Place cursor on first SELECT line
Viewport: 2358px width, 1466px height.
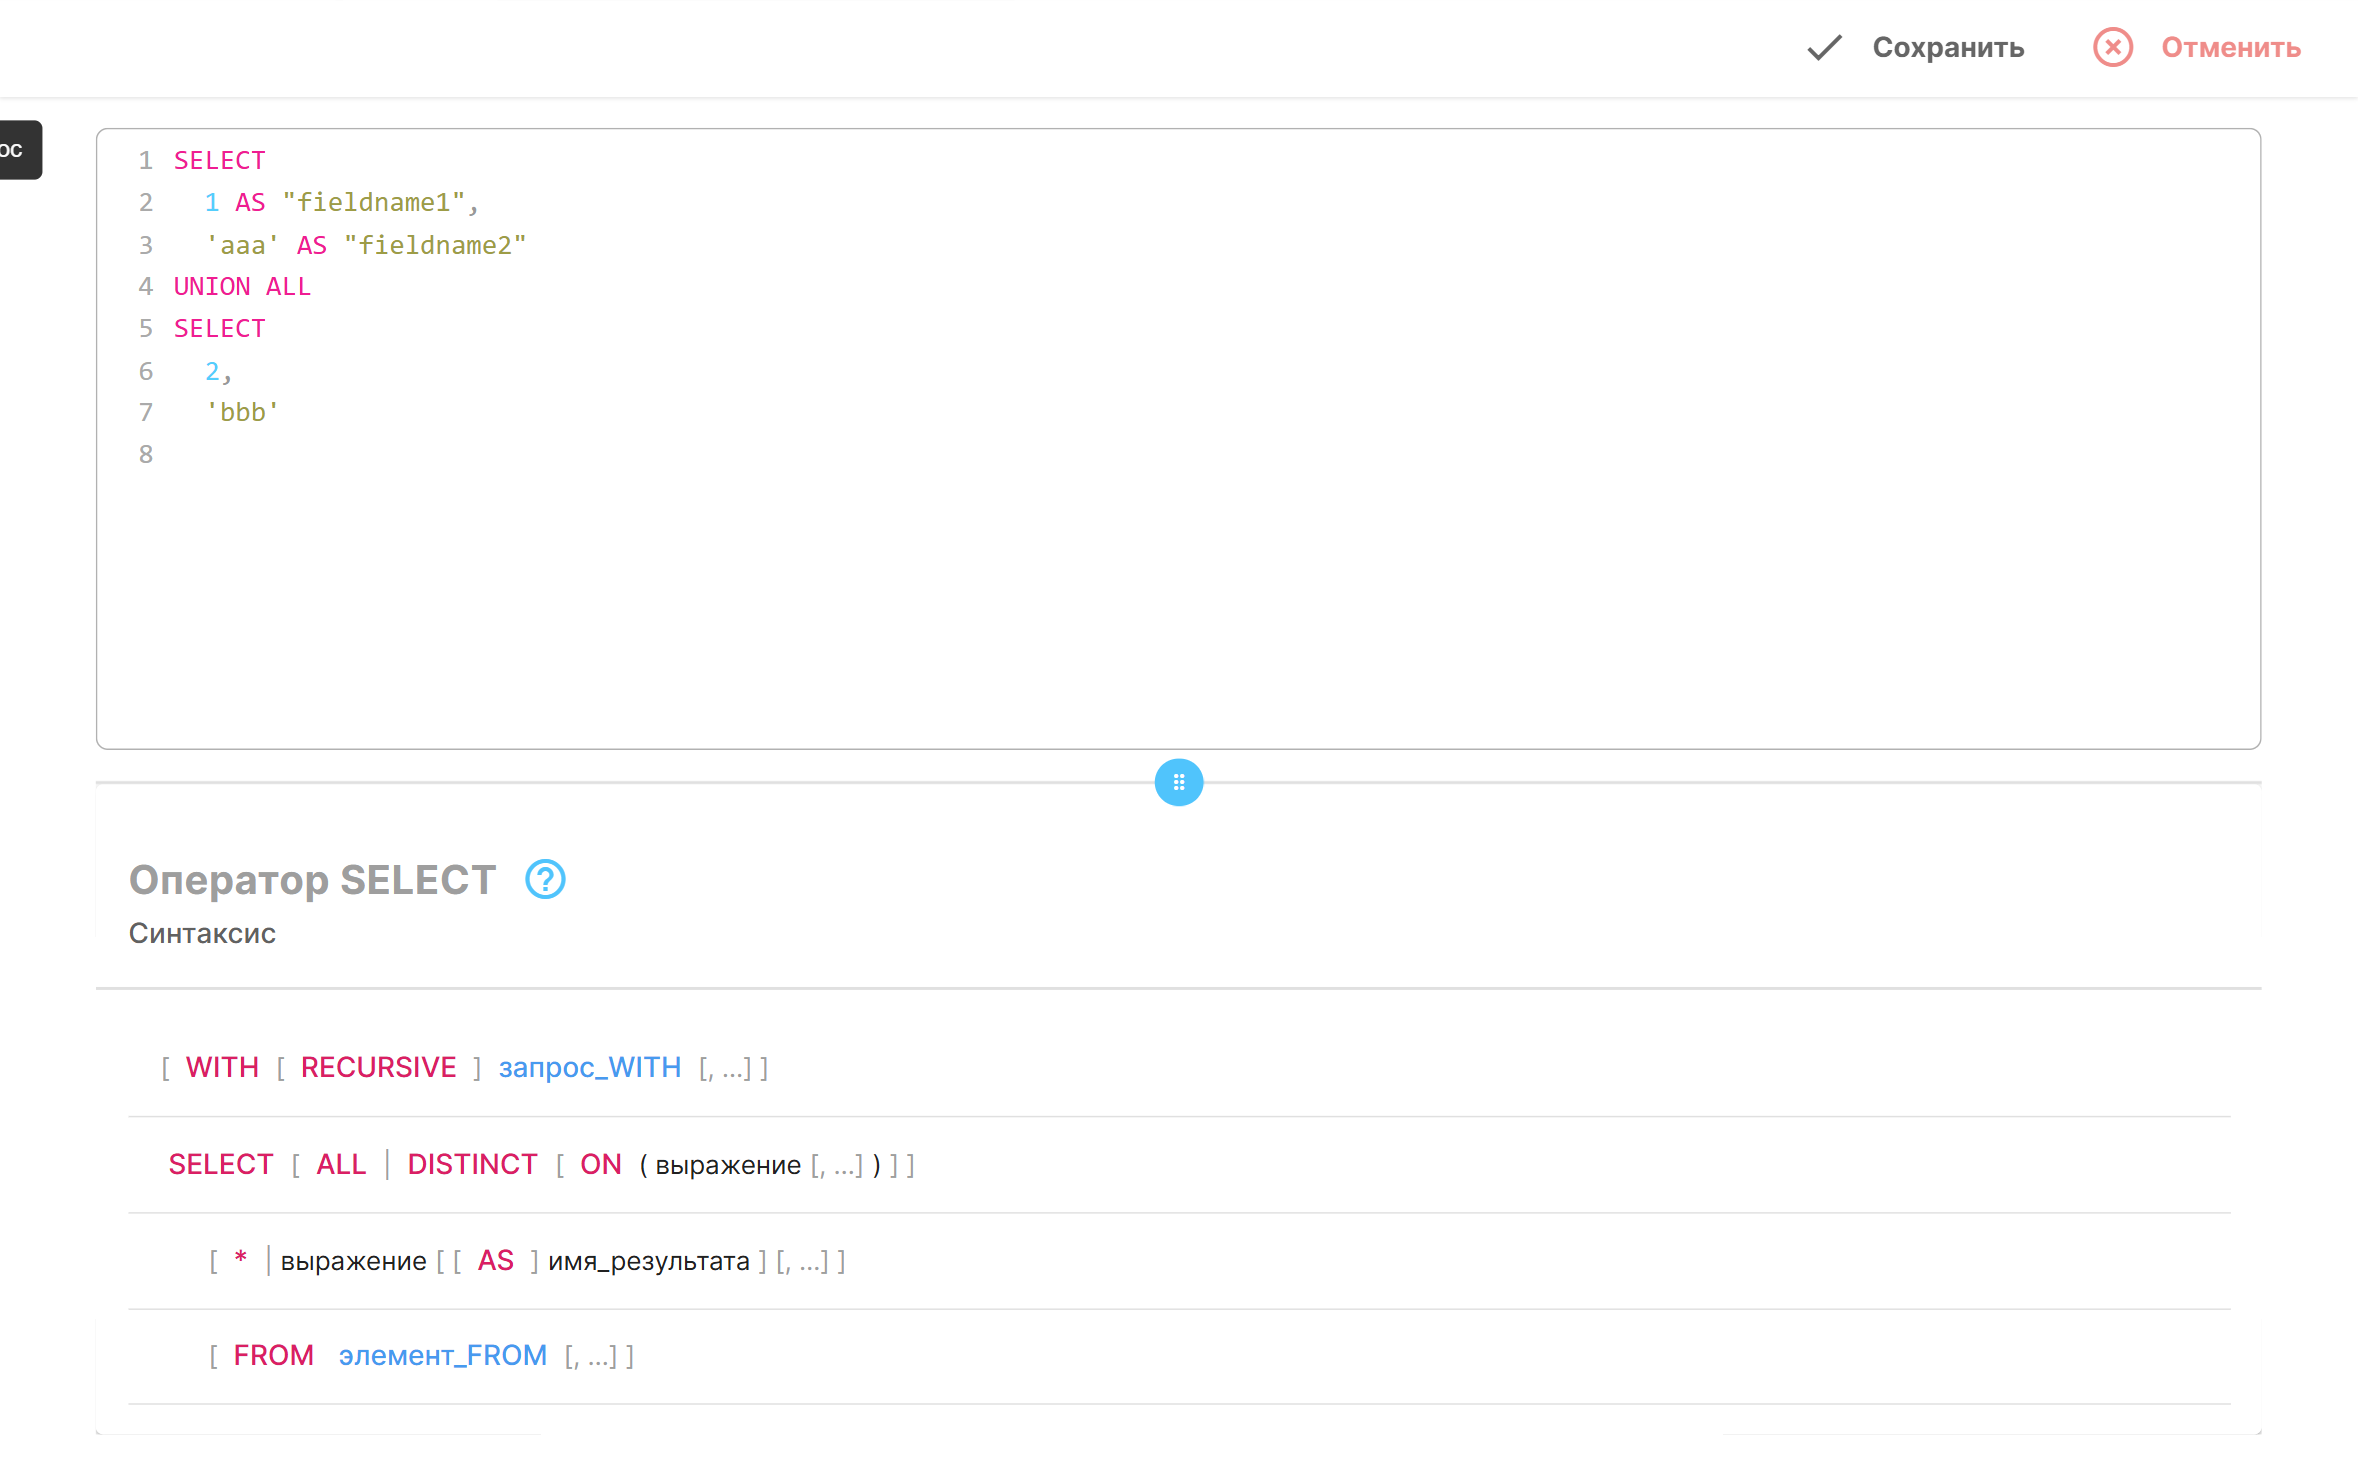220,161
